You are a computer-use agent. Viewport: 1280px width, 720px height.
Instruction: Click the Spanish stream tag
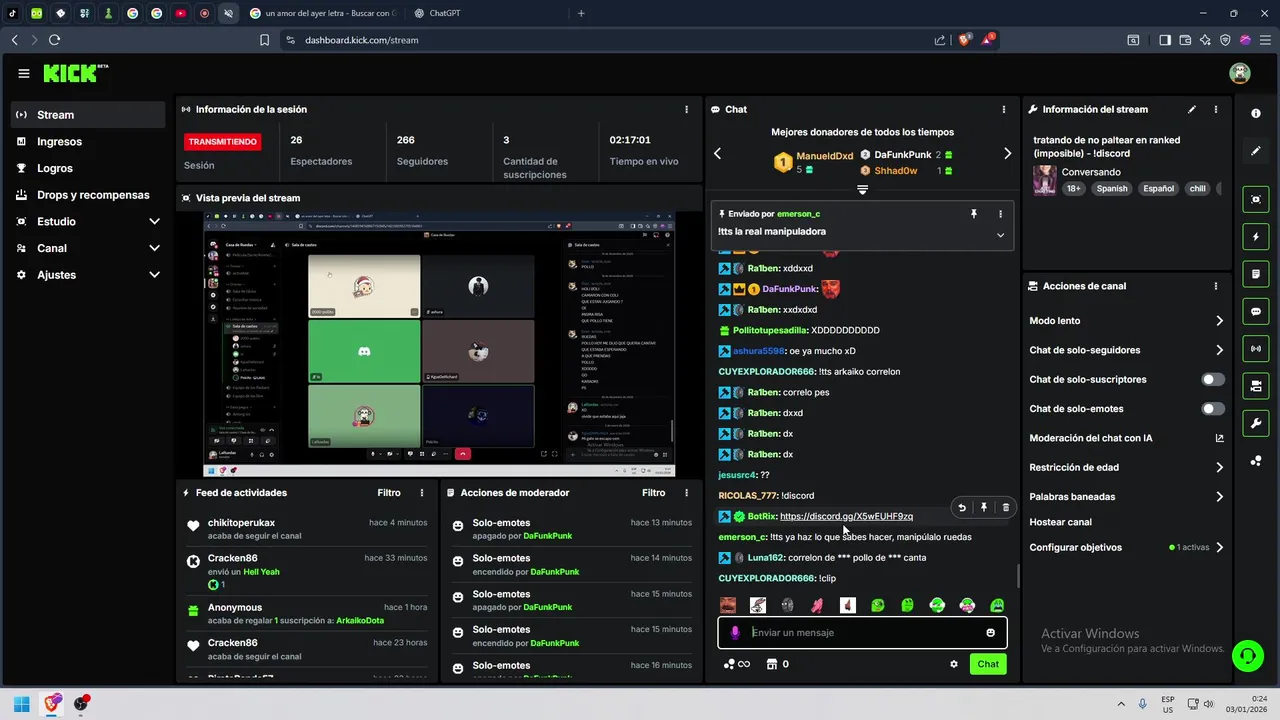(1111, 188)
